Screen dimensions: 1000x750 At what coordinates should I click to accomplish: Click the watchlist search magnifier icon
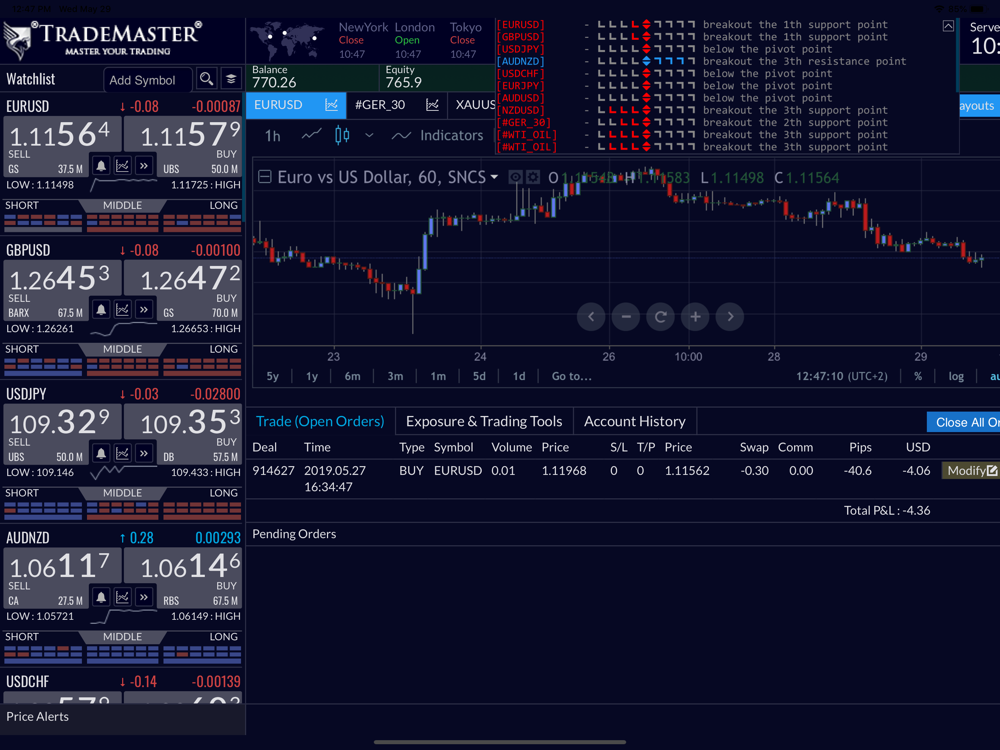pos(206,79)
